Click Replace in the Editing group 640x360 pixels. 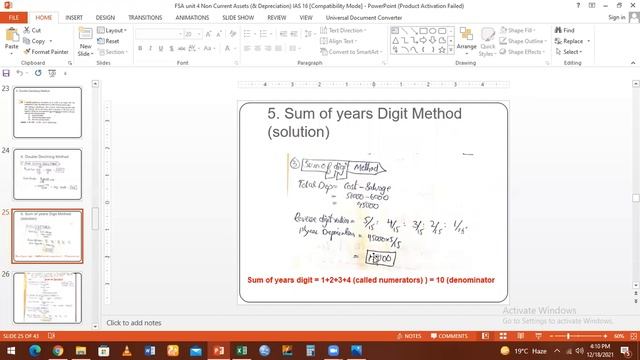click(x=572, y=41)
